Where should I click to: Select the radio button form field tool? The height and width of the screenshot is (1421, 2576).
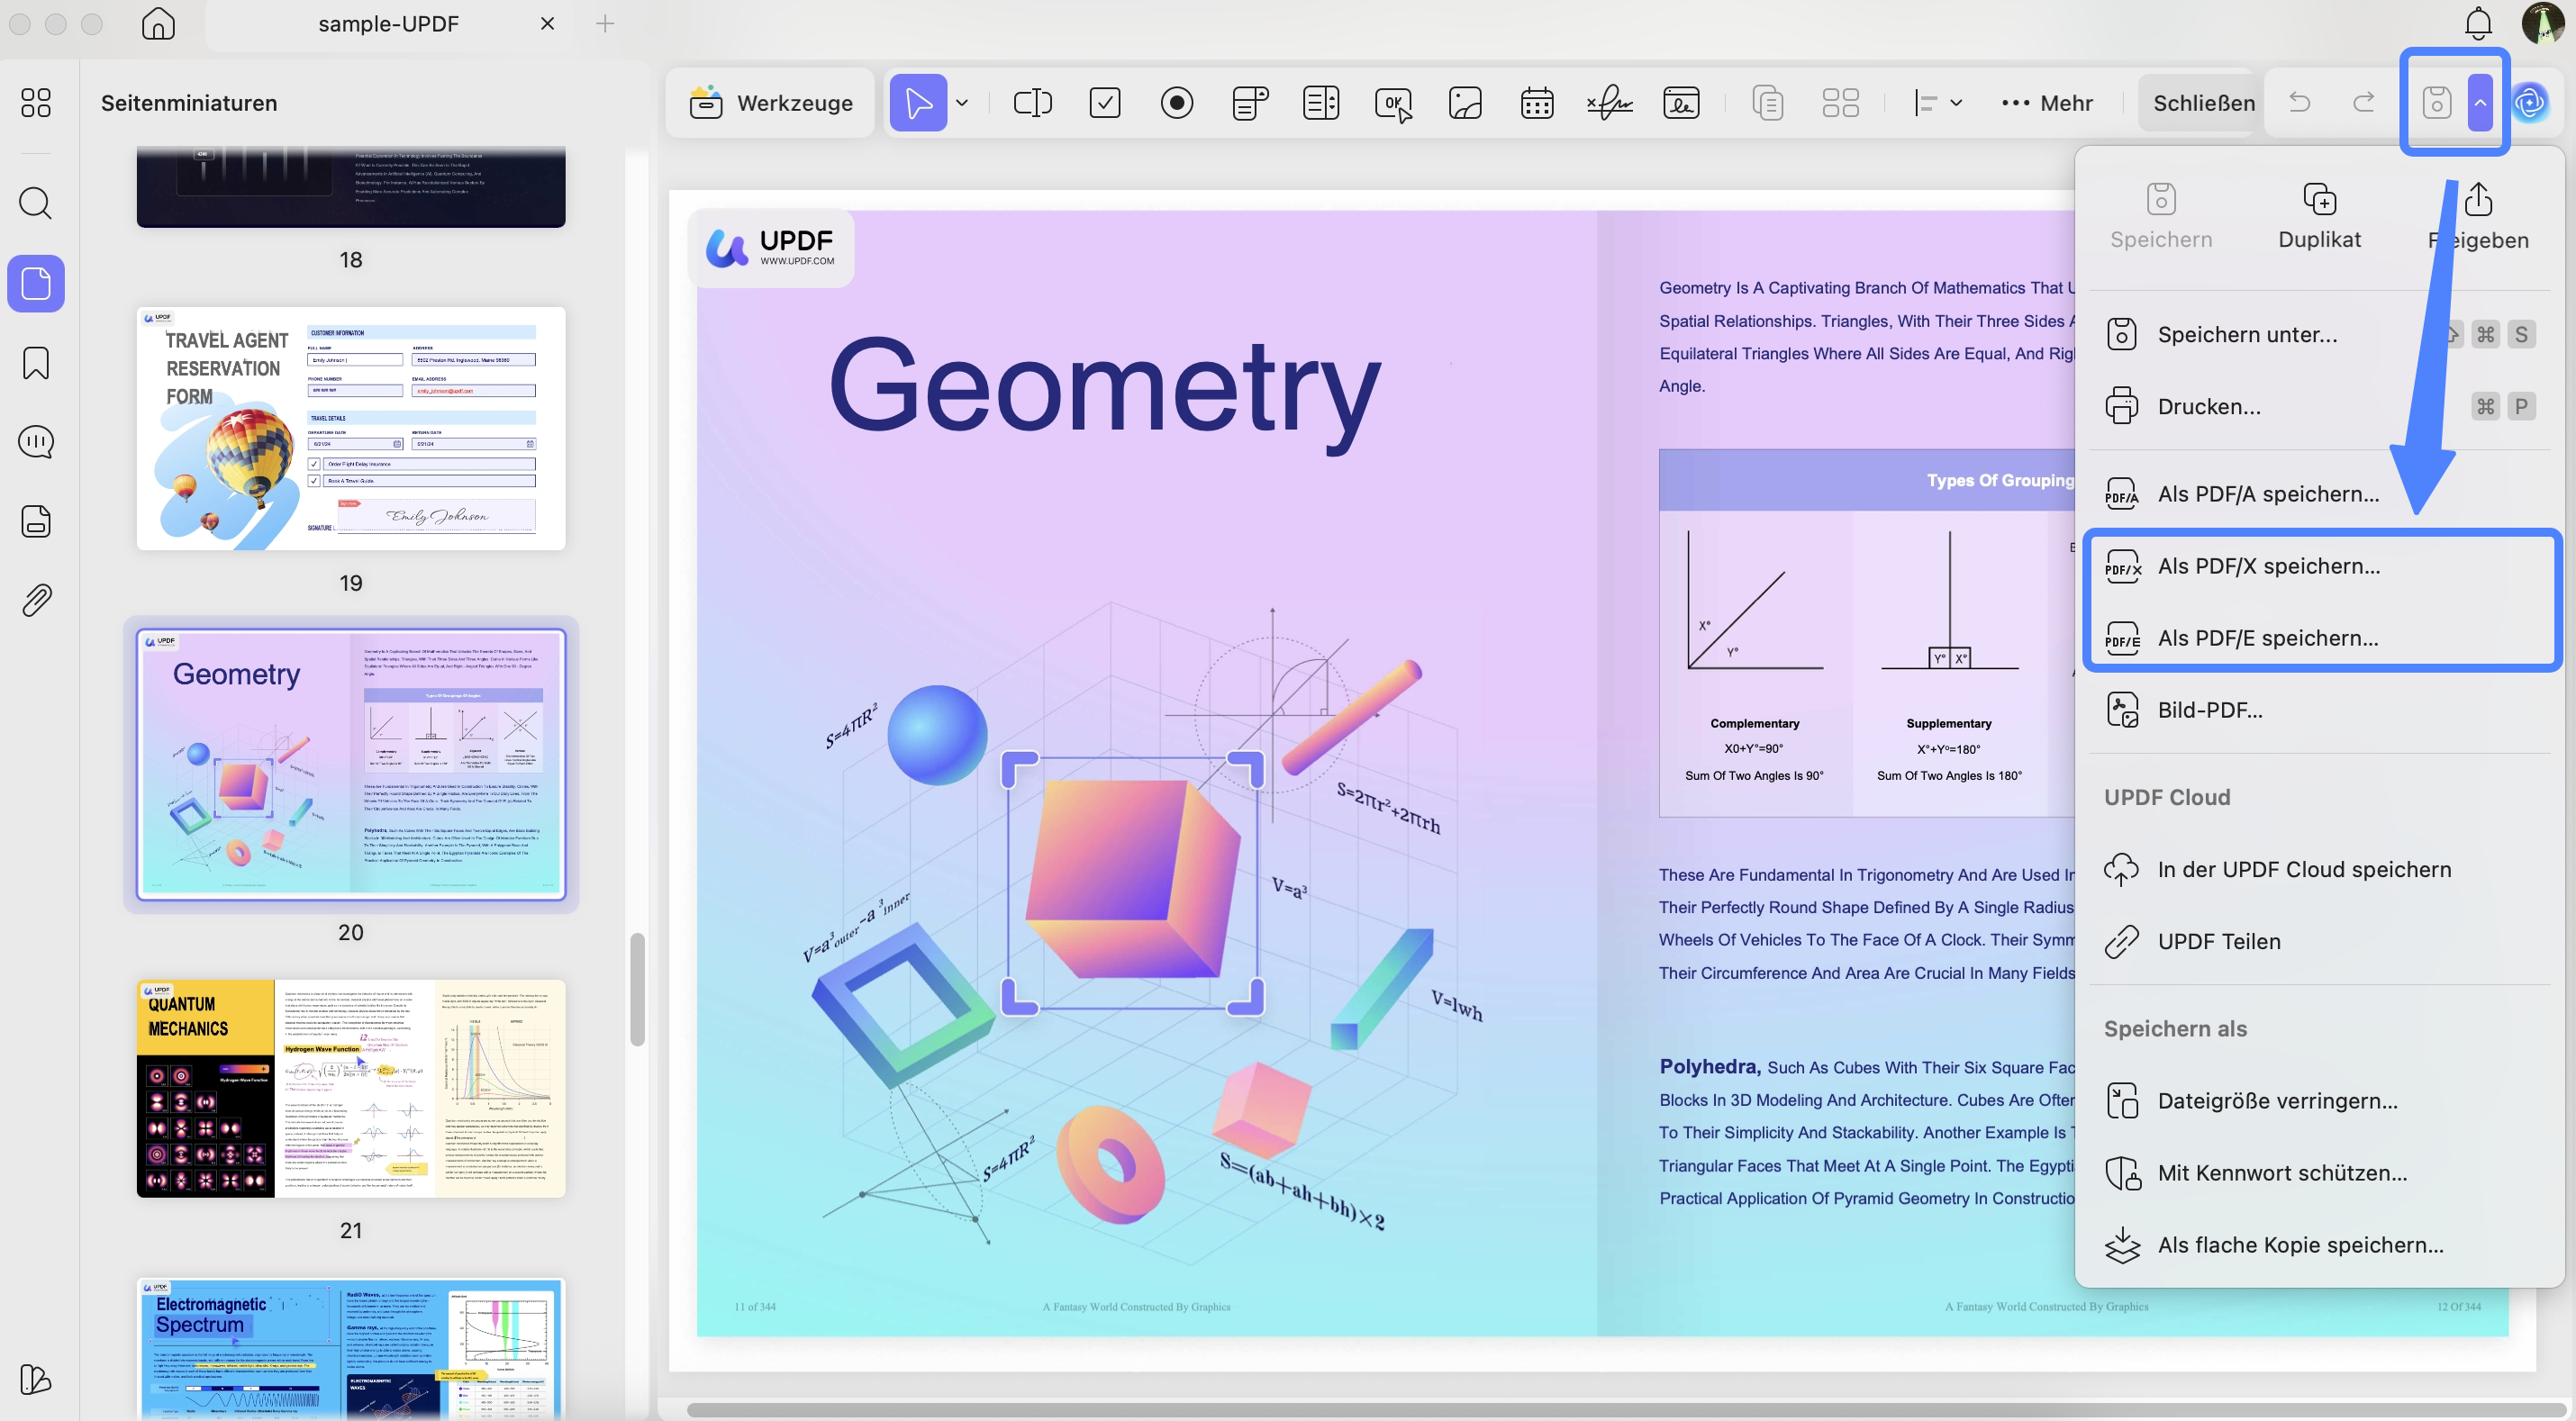[1177, 103]
